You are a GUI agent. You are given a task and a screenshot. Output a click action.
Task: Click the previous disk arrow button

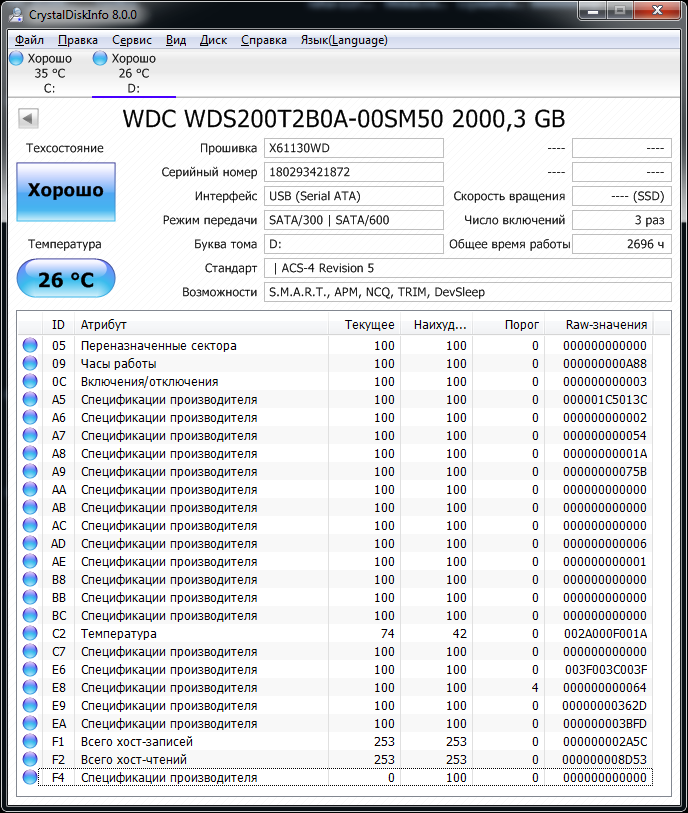28,118
